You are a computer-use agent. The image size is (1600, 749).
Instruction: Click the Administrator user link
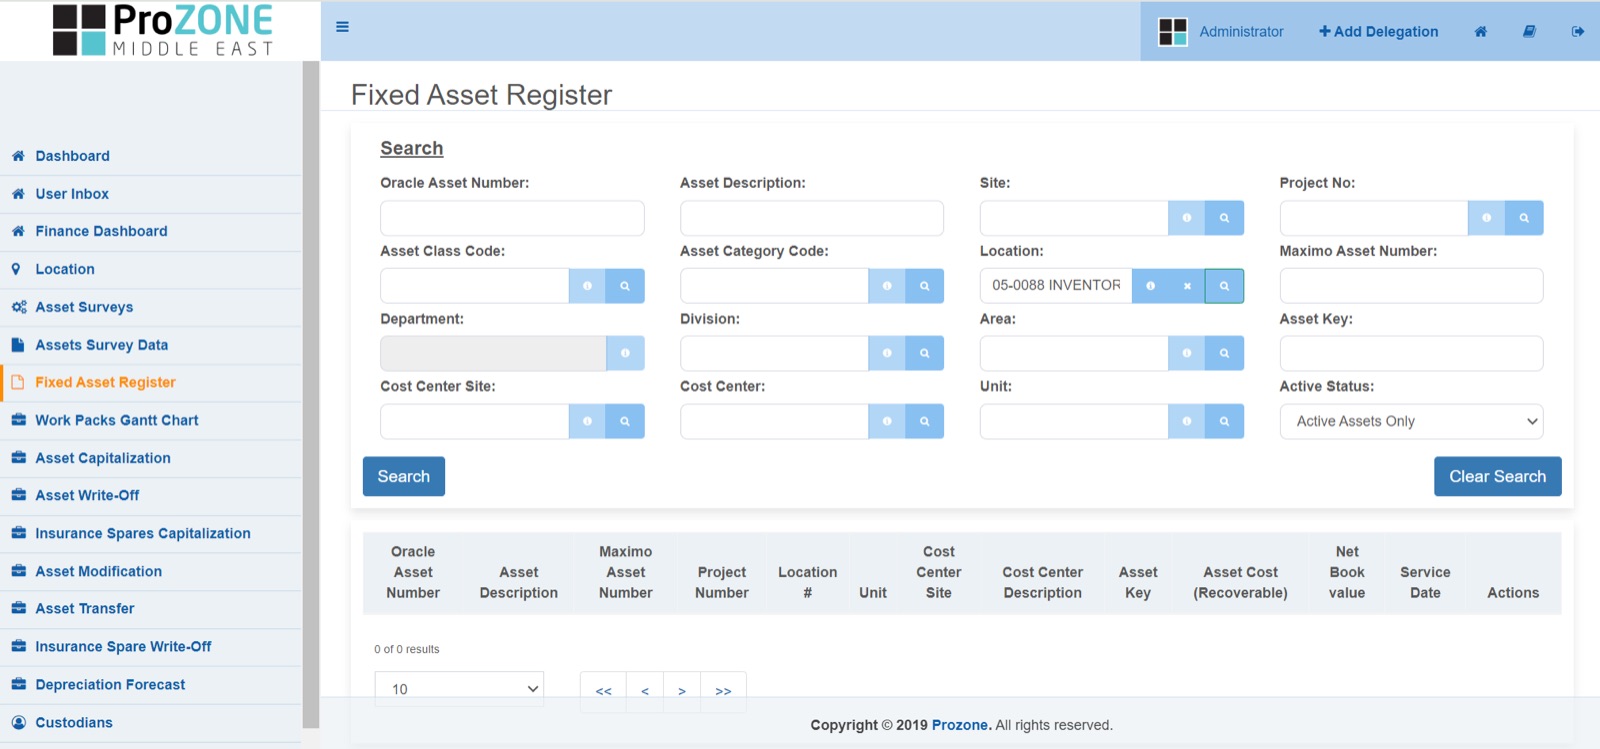1241,32
